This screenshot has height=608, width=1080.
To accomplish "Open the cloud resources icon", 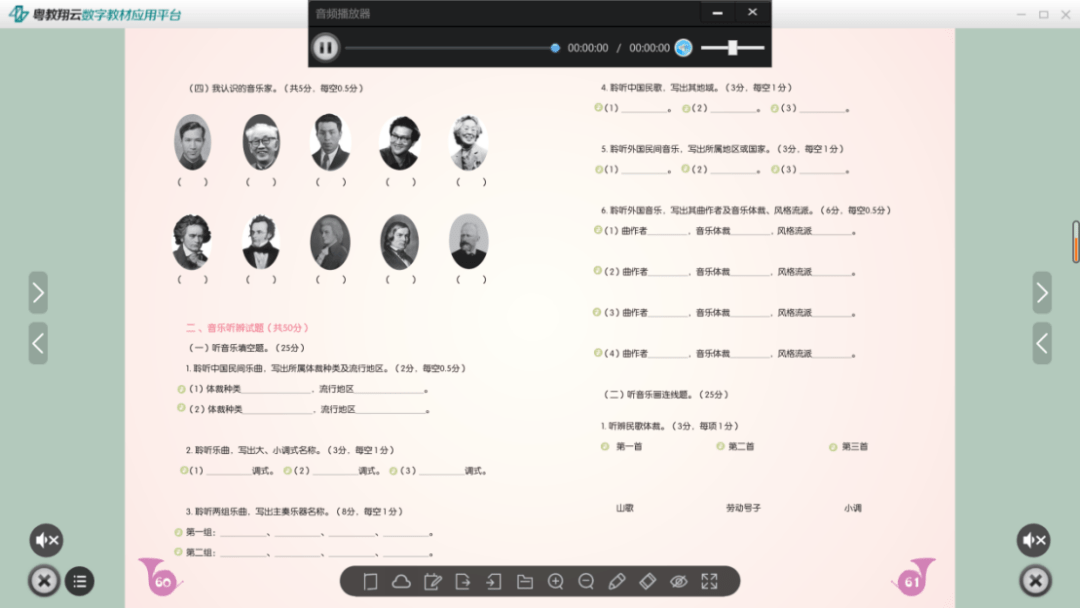I will 401,581.
